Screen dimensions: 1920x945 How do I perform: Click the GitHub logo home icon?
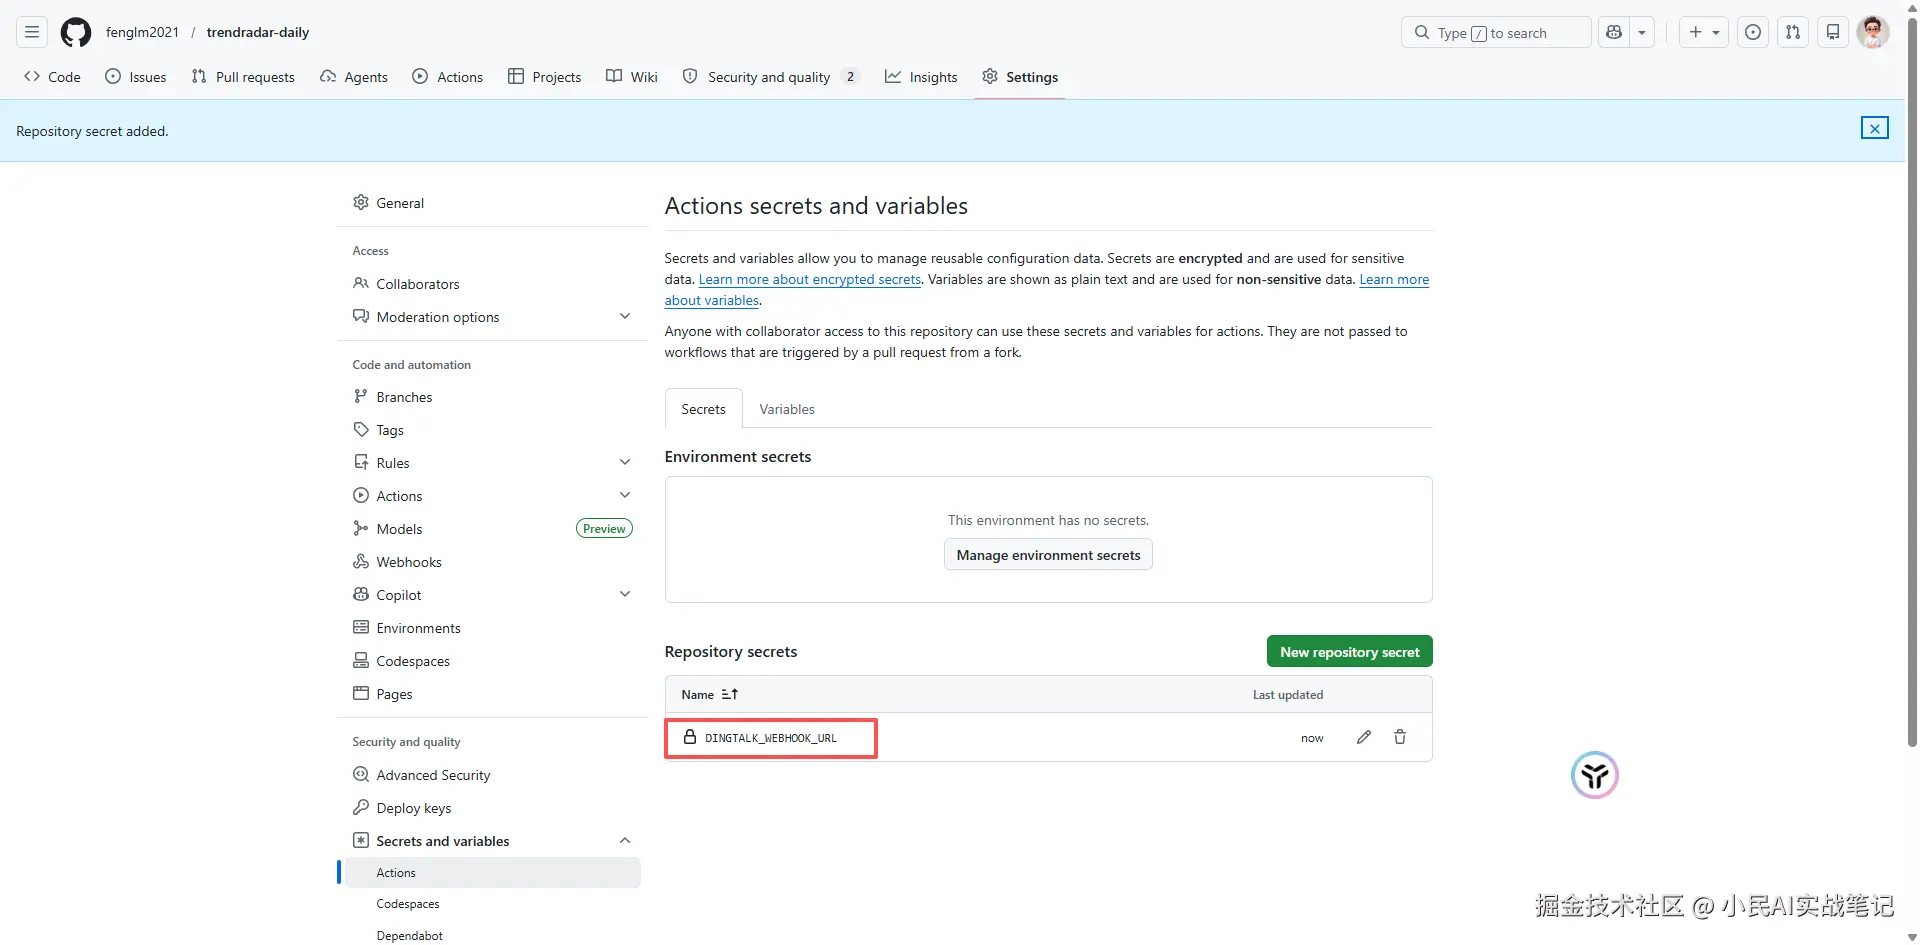pos(76,33)
